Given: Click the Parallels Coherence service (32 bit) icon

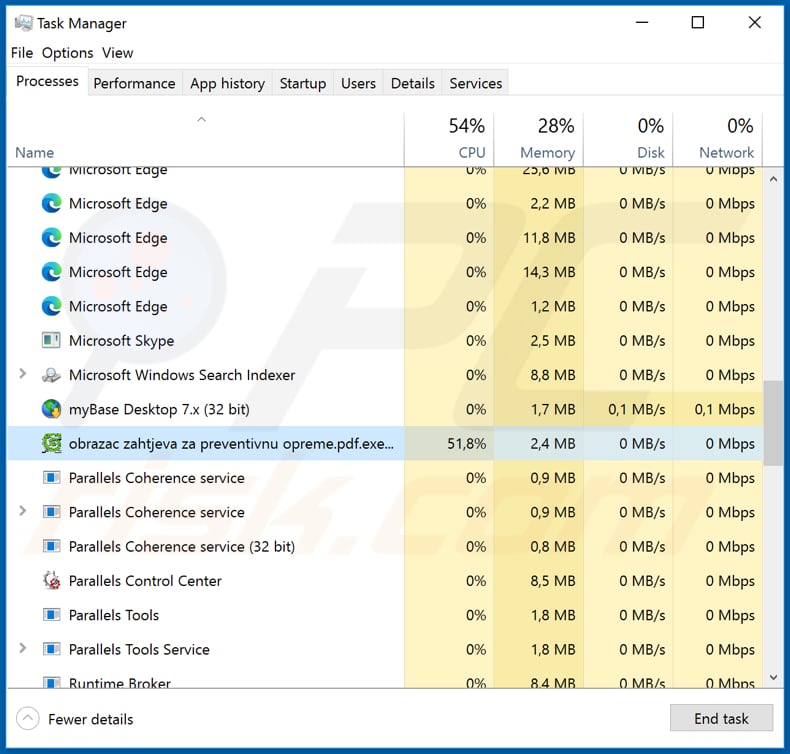Looking at the screenshot, I should tap(51, 546).
